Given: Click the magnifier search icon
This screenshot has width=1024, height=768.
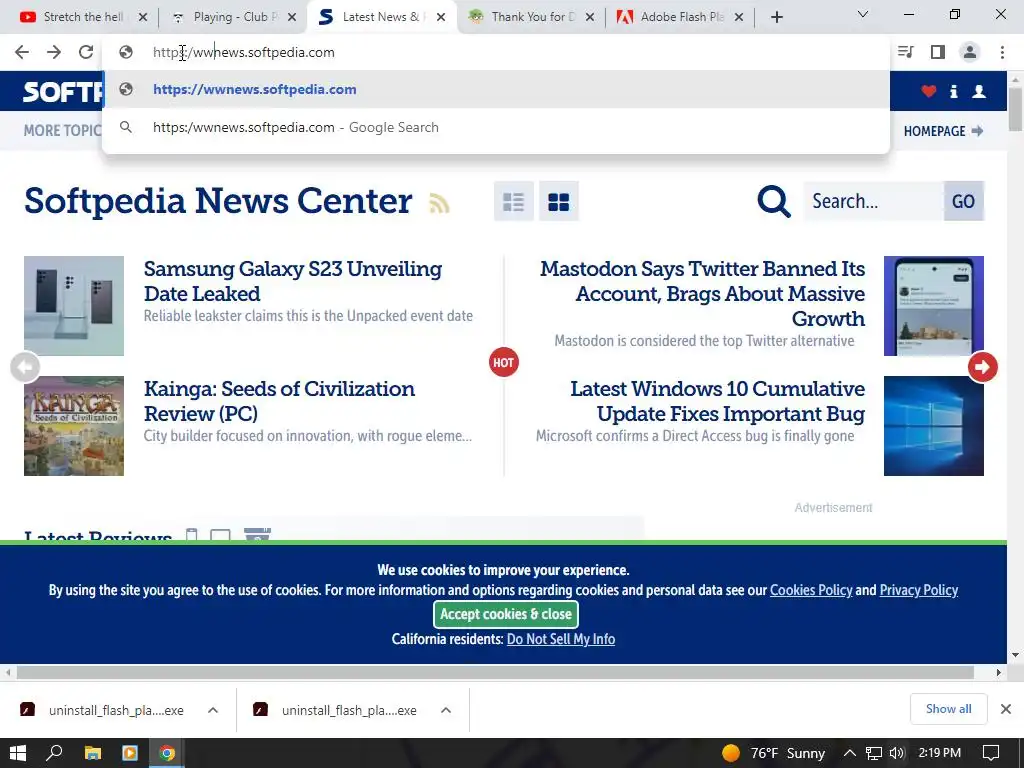Looking at the screenshot, I should coord(774,201).
